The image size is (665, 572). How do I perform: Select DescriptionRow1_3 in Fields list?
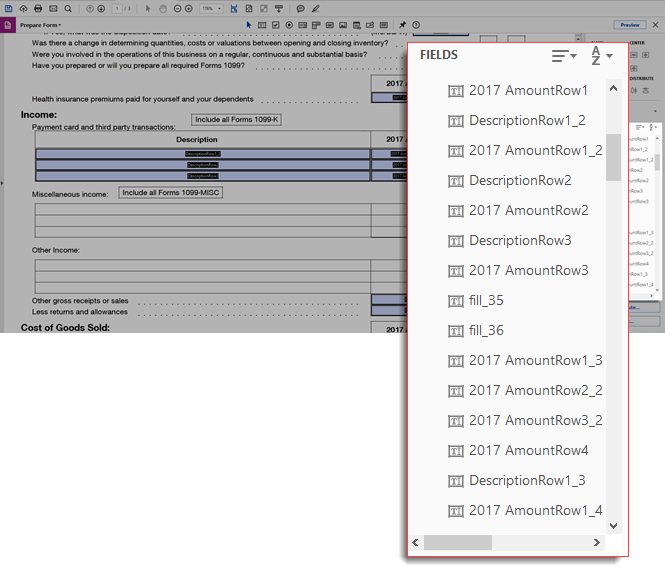point(517,481)
